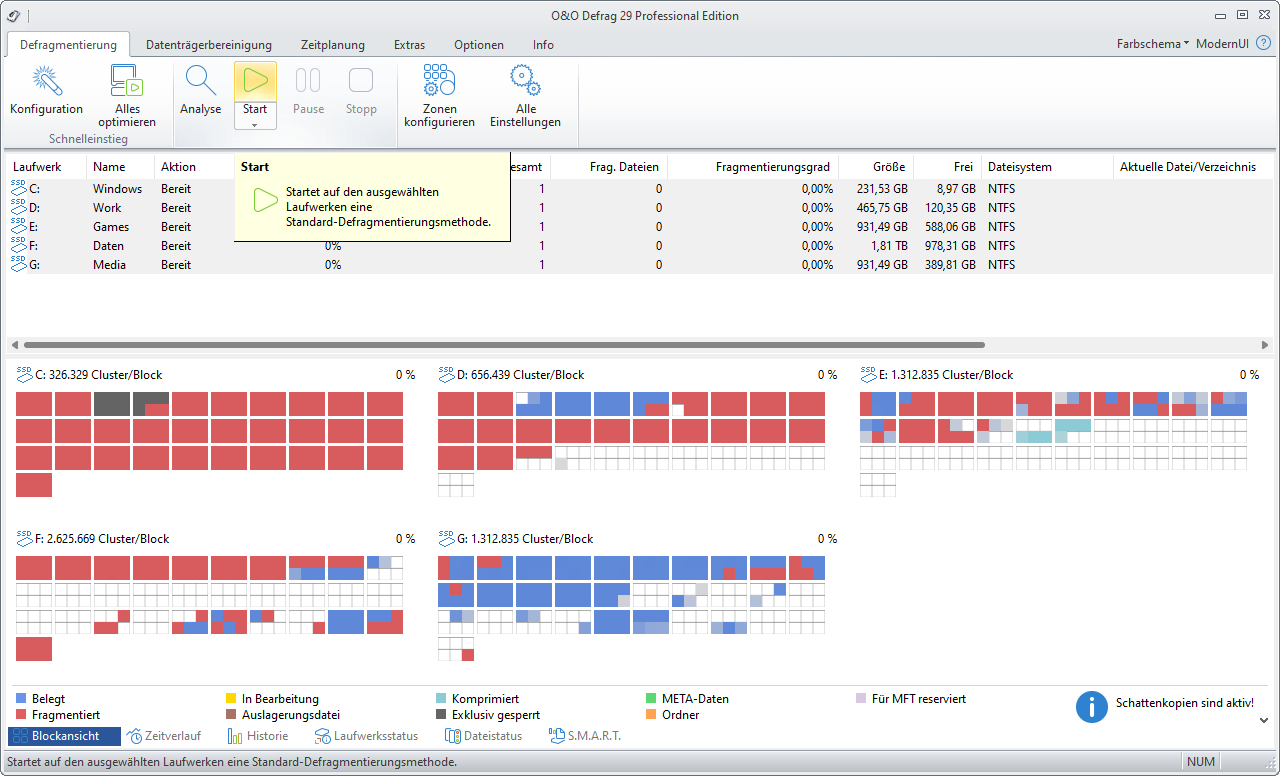Select the Media drive row

(x=640, y=264)
